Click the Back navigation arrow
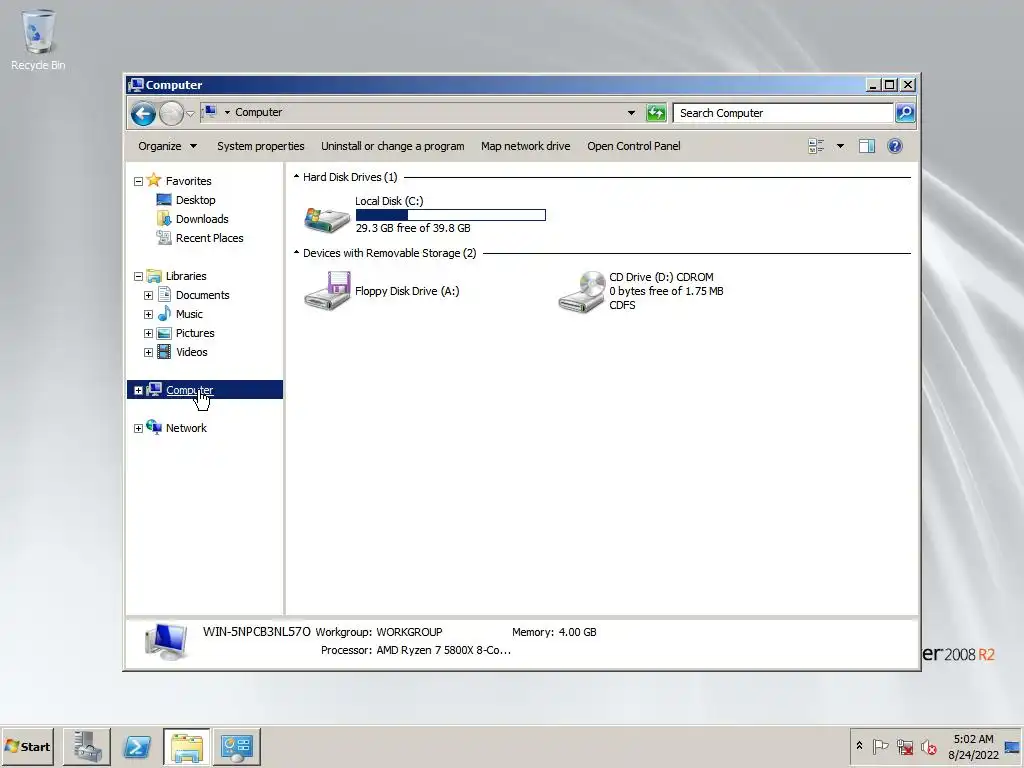 (x=143, y=114)
